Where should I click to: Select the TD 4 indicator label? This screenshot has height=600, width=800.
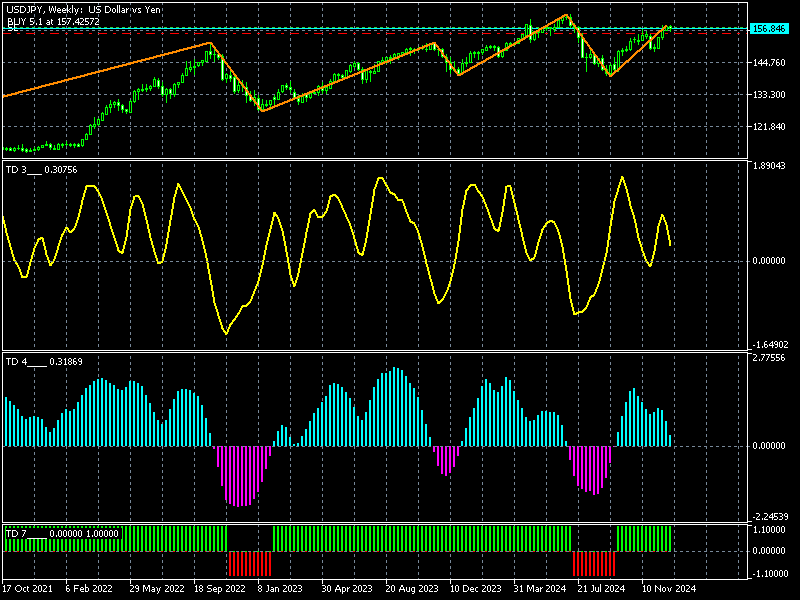44,362
